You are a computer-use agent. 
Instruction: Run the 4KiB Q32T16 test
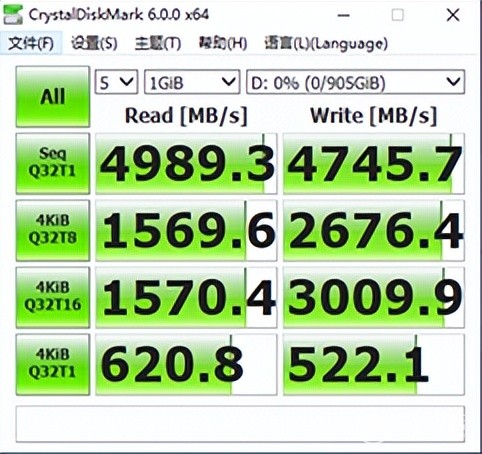coord(53,297)
